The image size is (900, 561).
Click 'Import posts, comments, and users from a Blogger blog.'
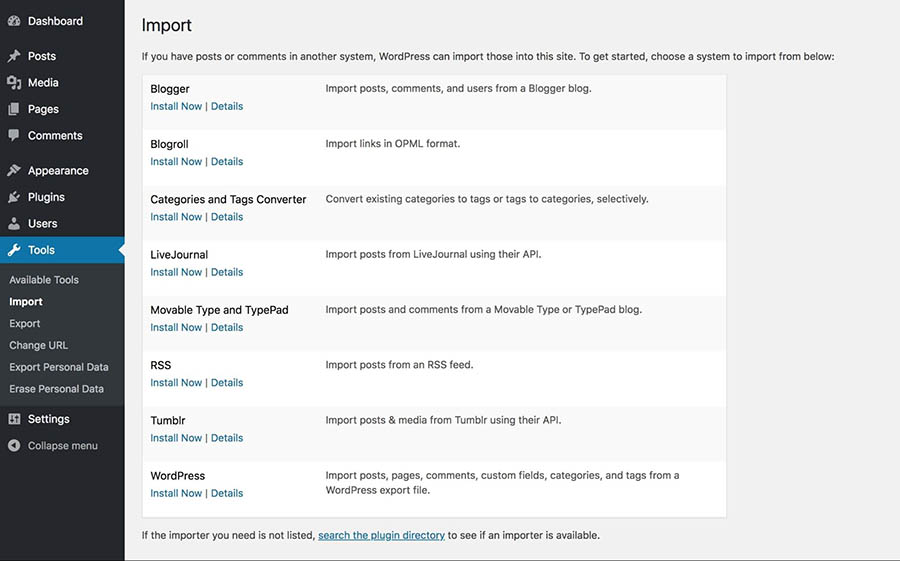click(x=459, y=88)
